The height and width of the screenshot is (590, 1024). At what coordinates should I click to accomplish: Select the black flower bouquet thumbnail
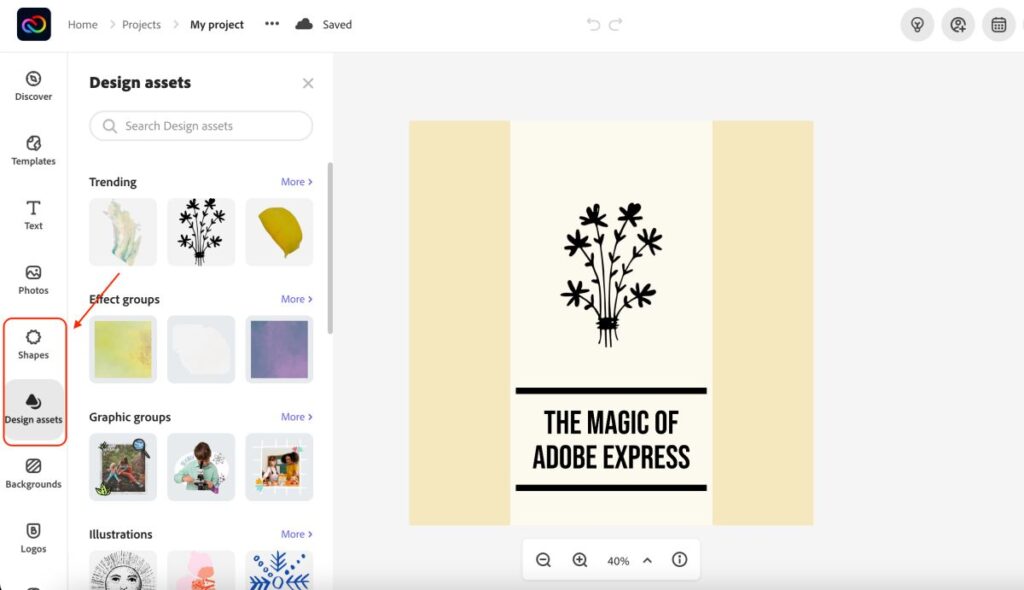click(200, 231)
